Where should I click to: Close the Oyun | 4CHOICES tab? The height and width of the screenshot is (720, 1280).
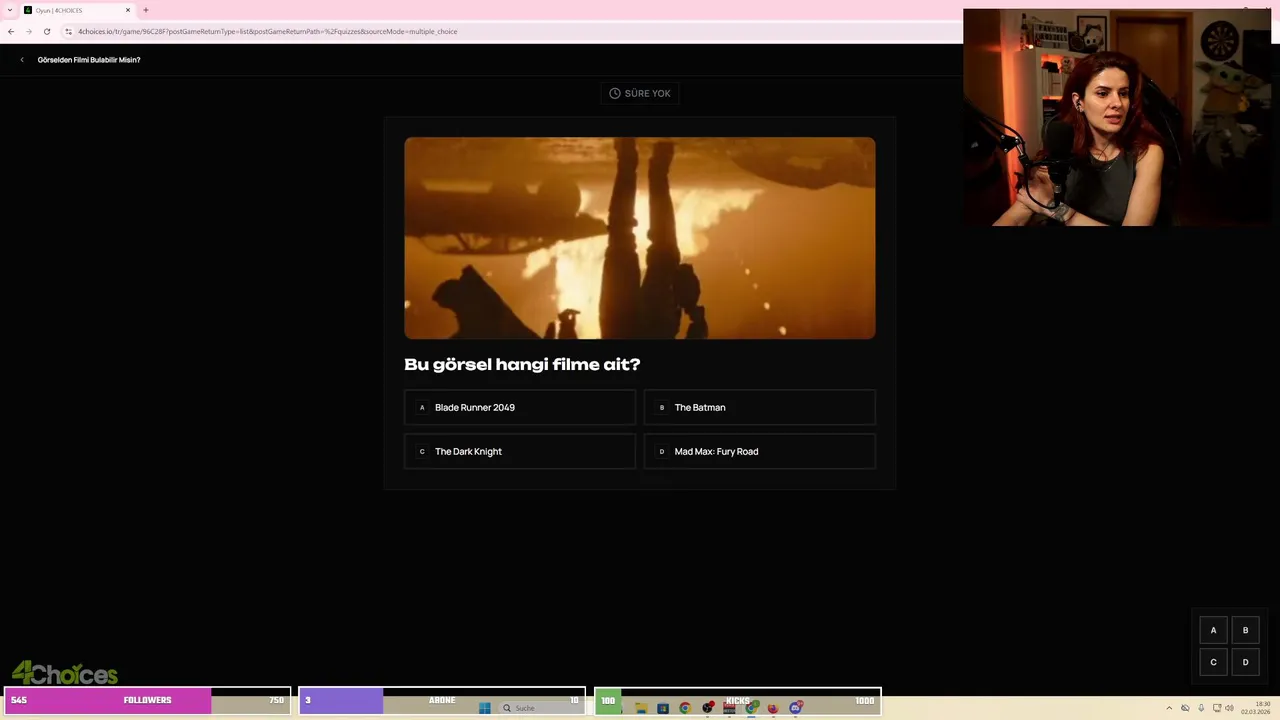128,10
